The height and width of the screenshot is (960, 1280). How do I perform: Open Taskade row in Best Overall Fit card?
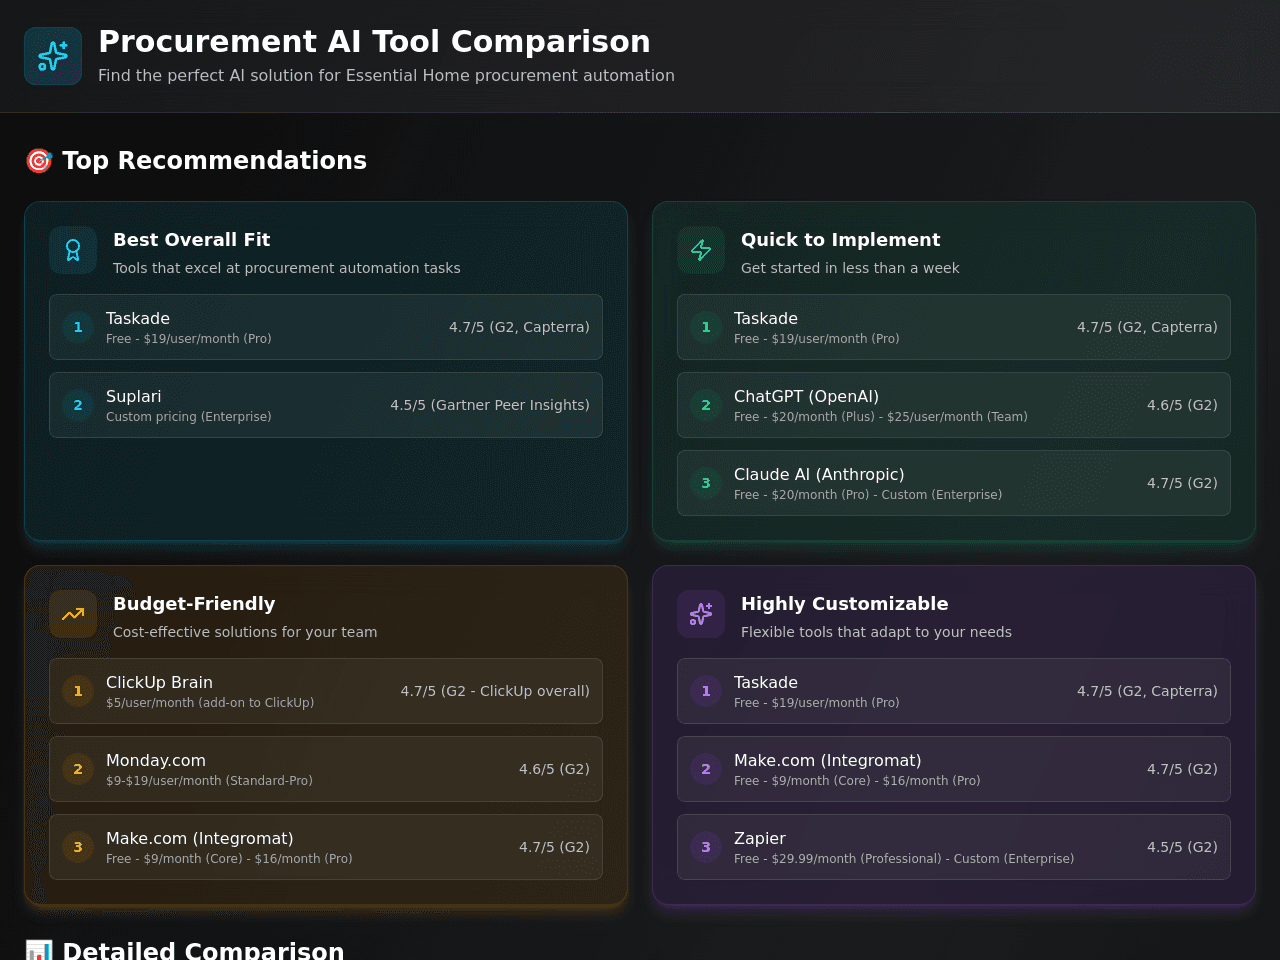(x=326, y=327)
